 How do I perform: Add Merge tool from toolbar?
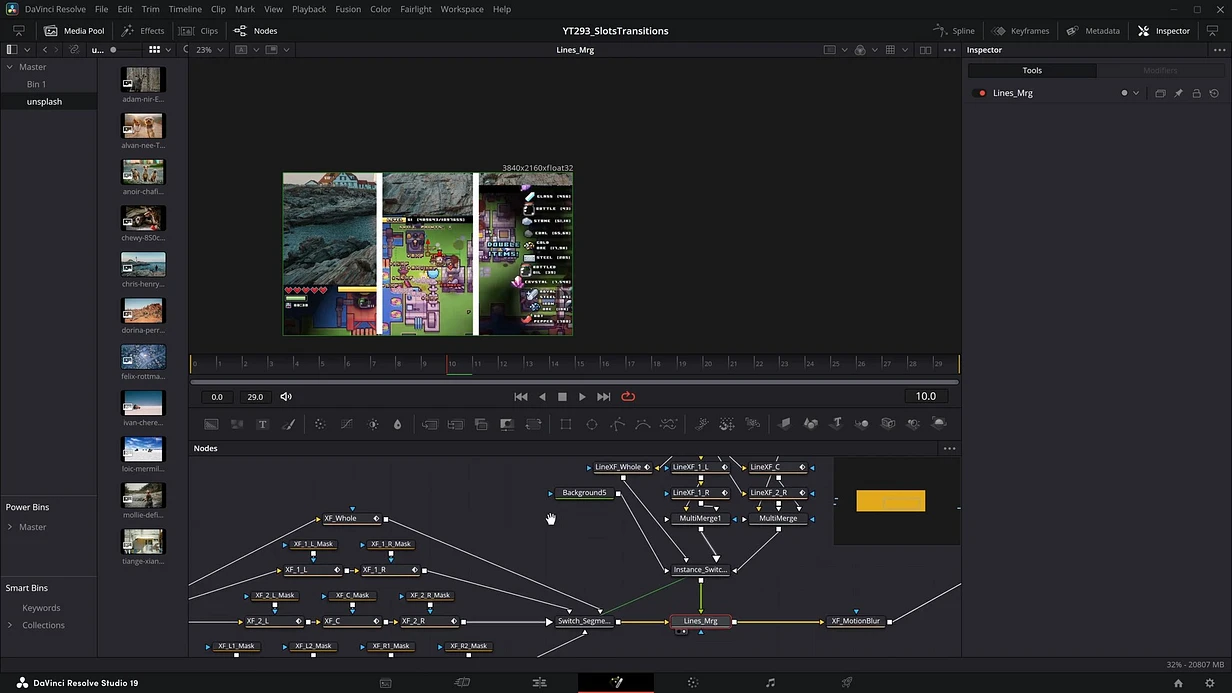tap(430, 424)
